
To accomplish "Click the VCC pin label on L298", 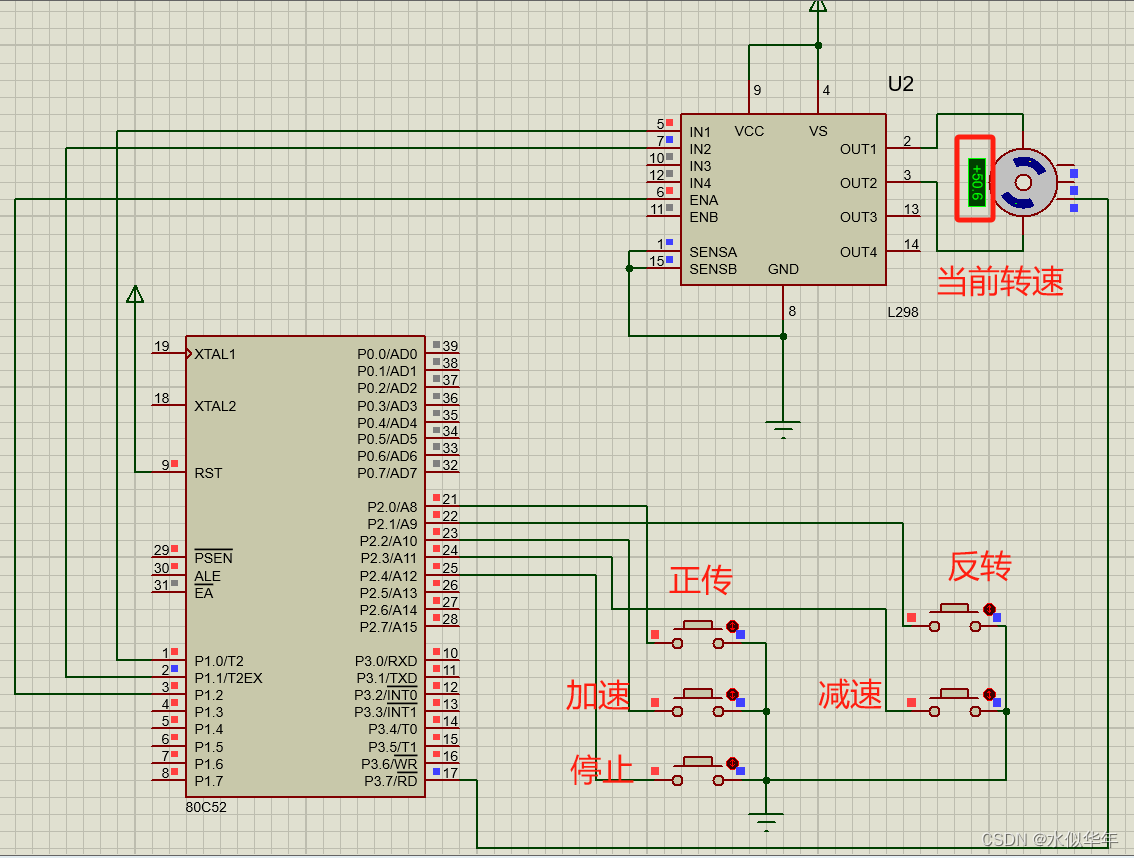I will tap(749, 132).
